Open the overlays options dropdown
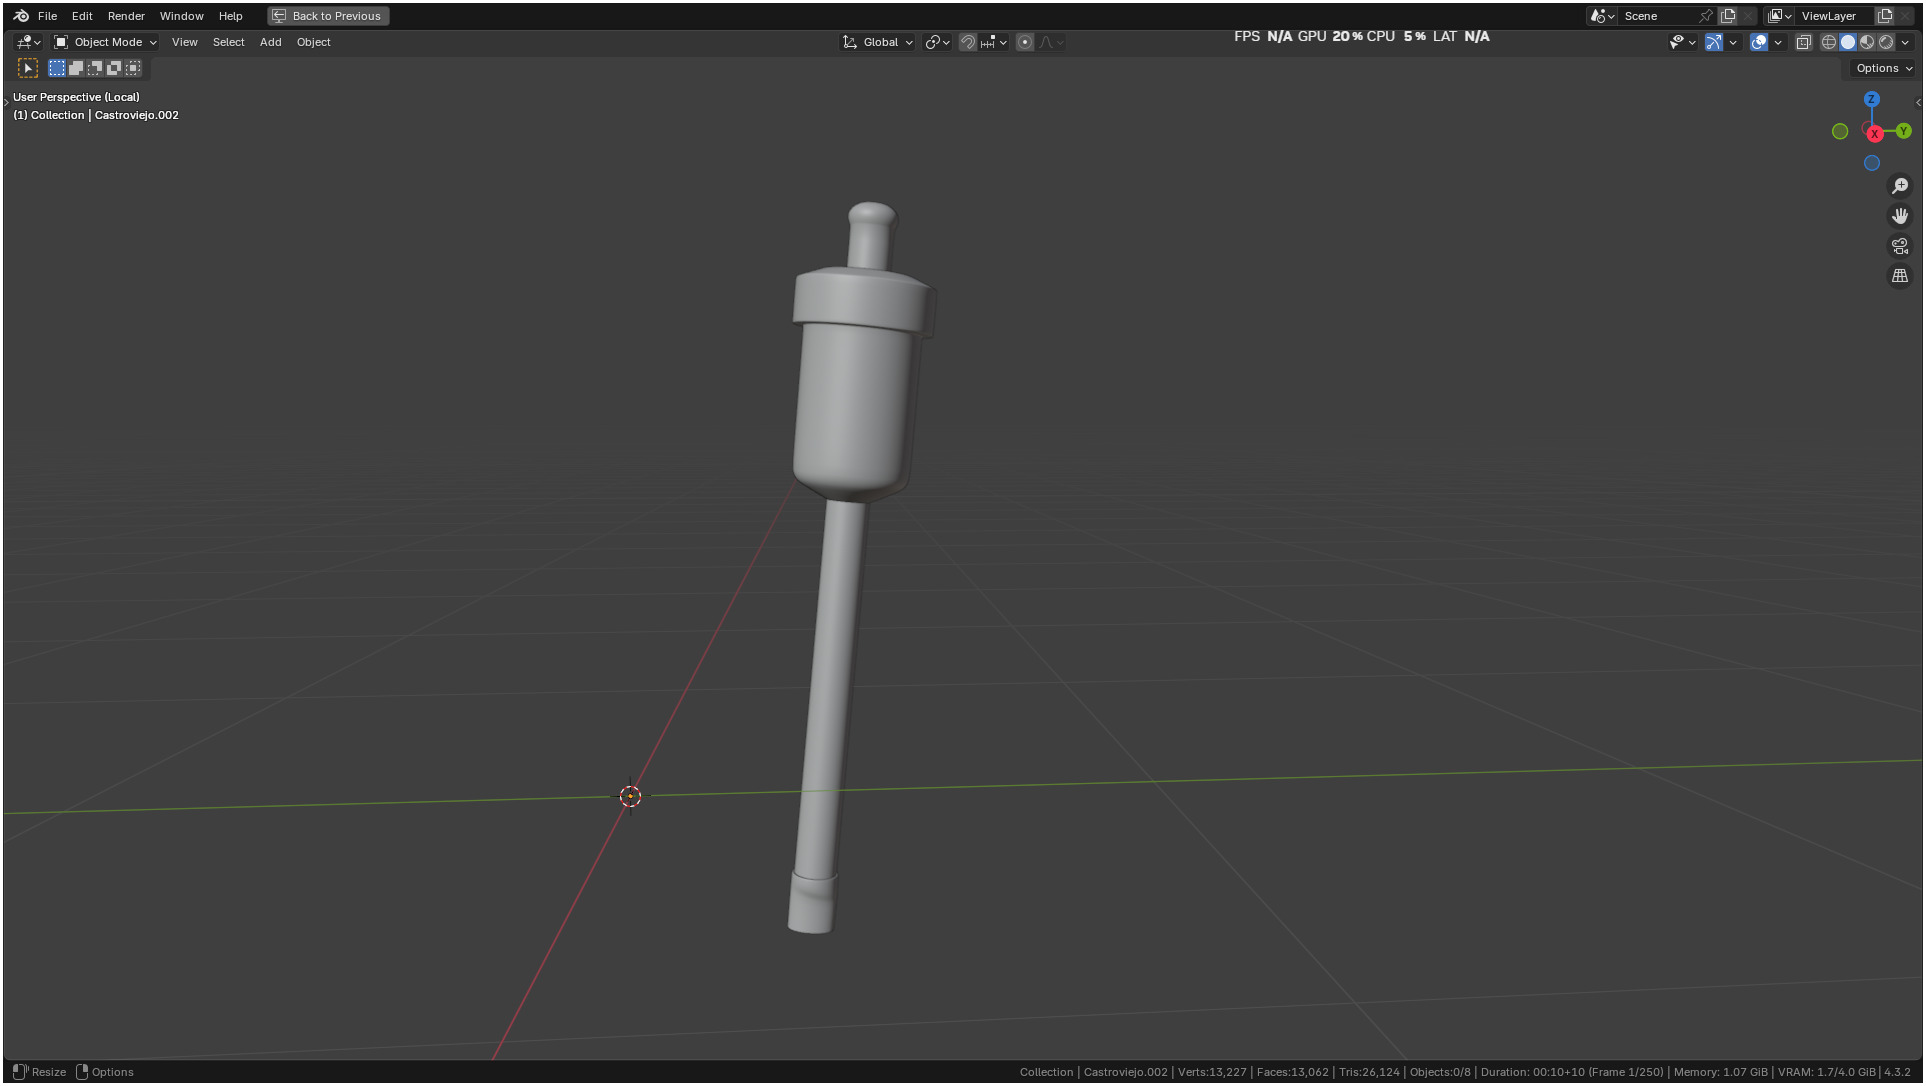 [1778, 42]
